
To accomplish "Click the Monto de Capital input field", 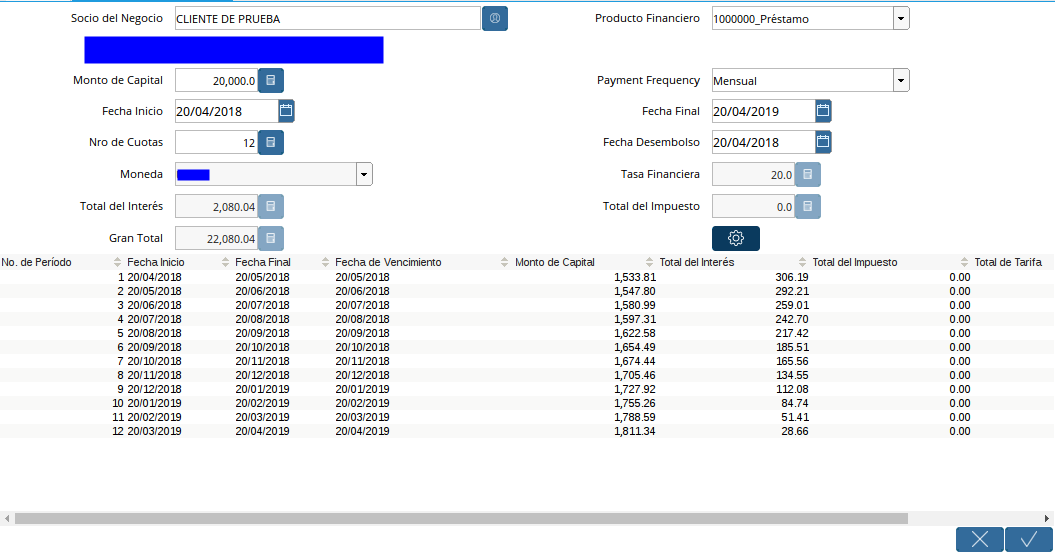I will (x=216, y=81).
